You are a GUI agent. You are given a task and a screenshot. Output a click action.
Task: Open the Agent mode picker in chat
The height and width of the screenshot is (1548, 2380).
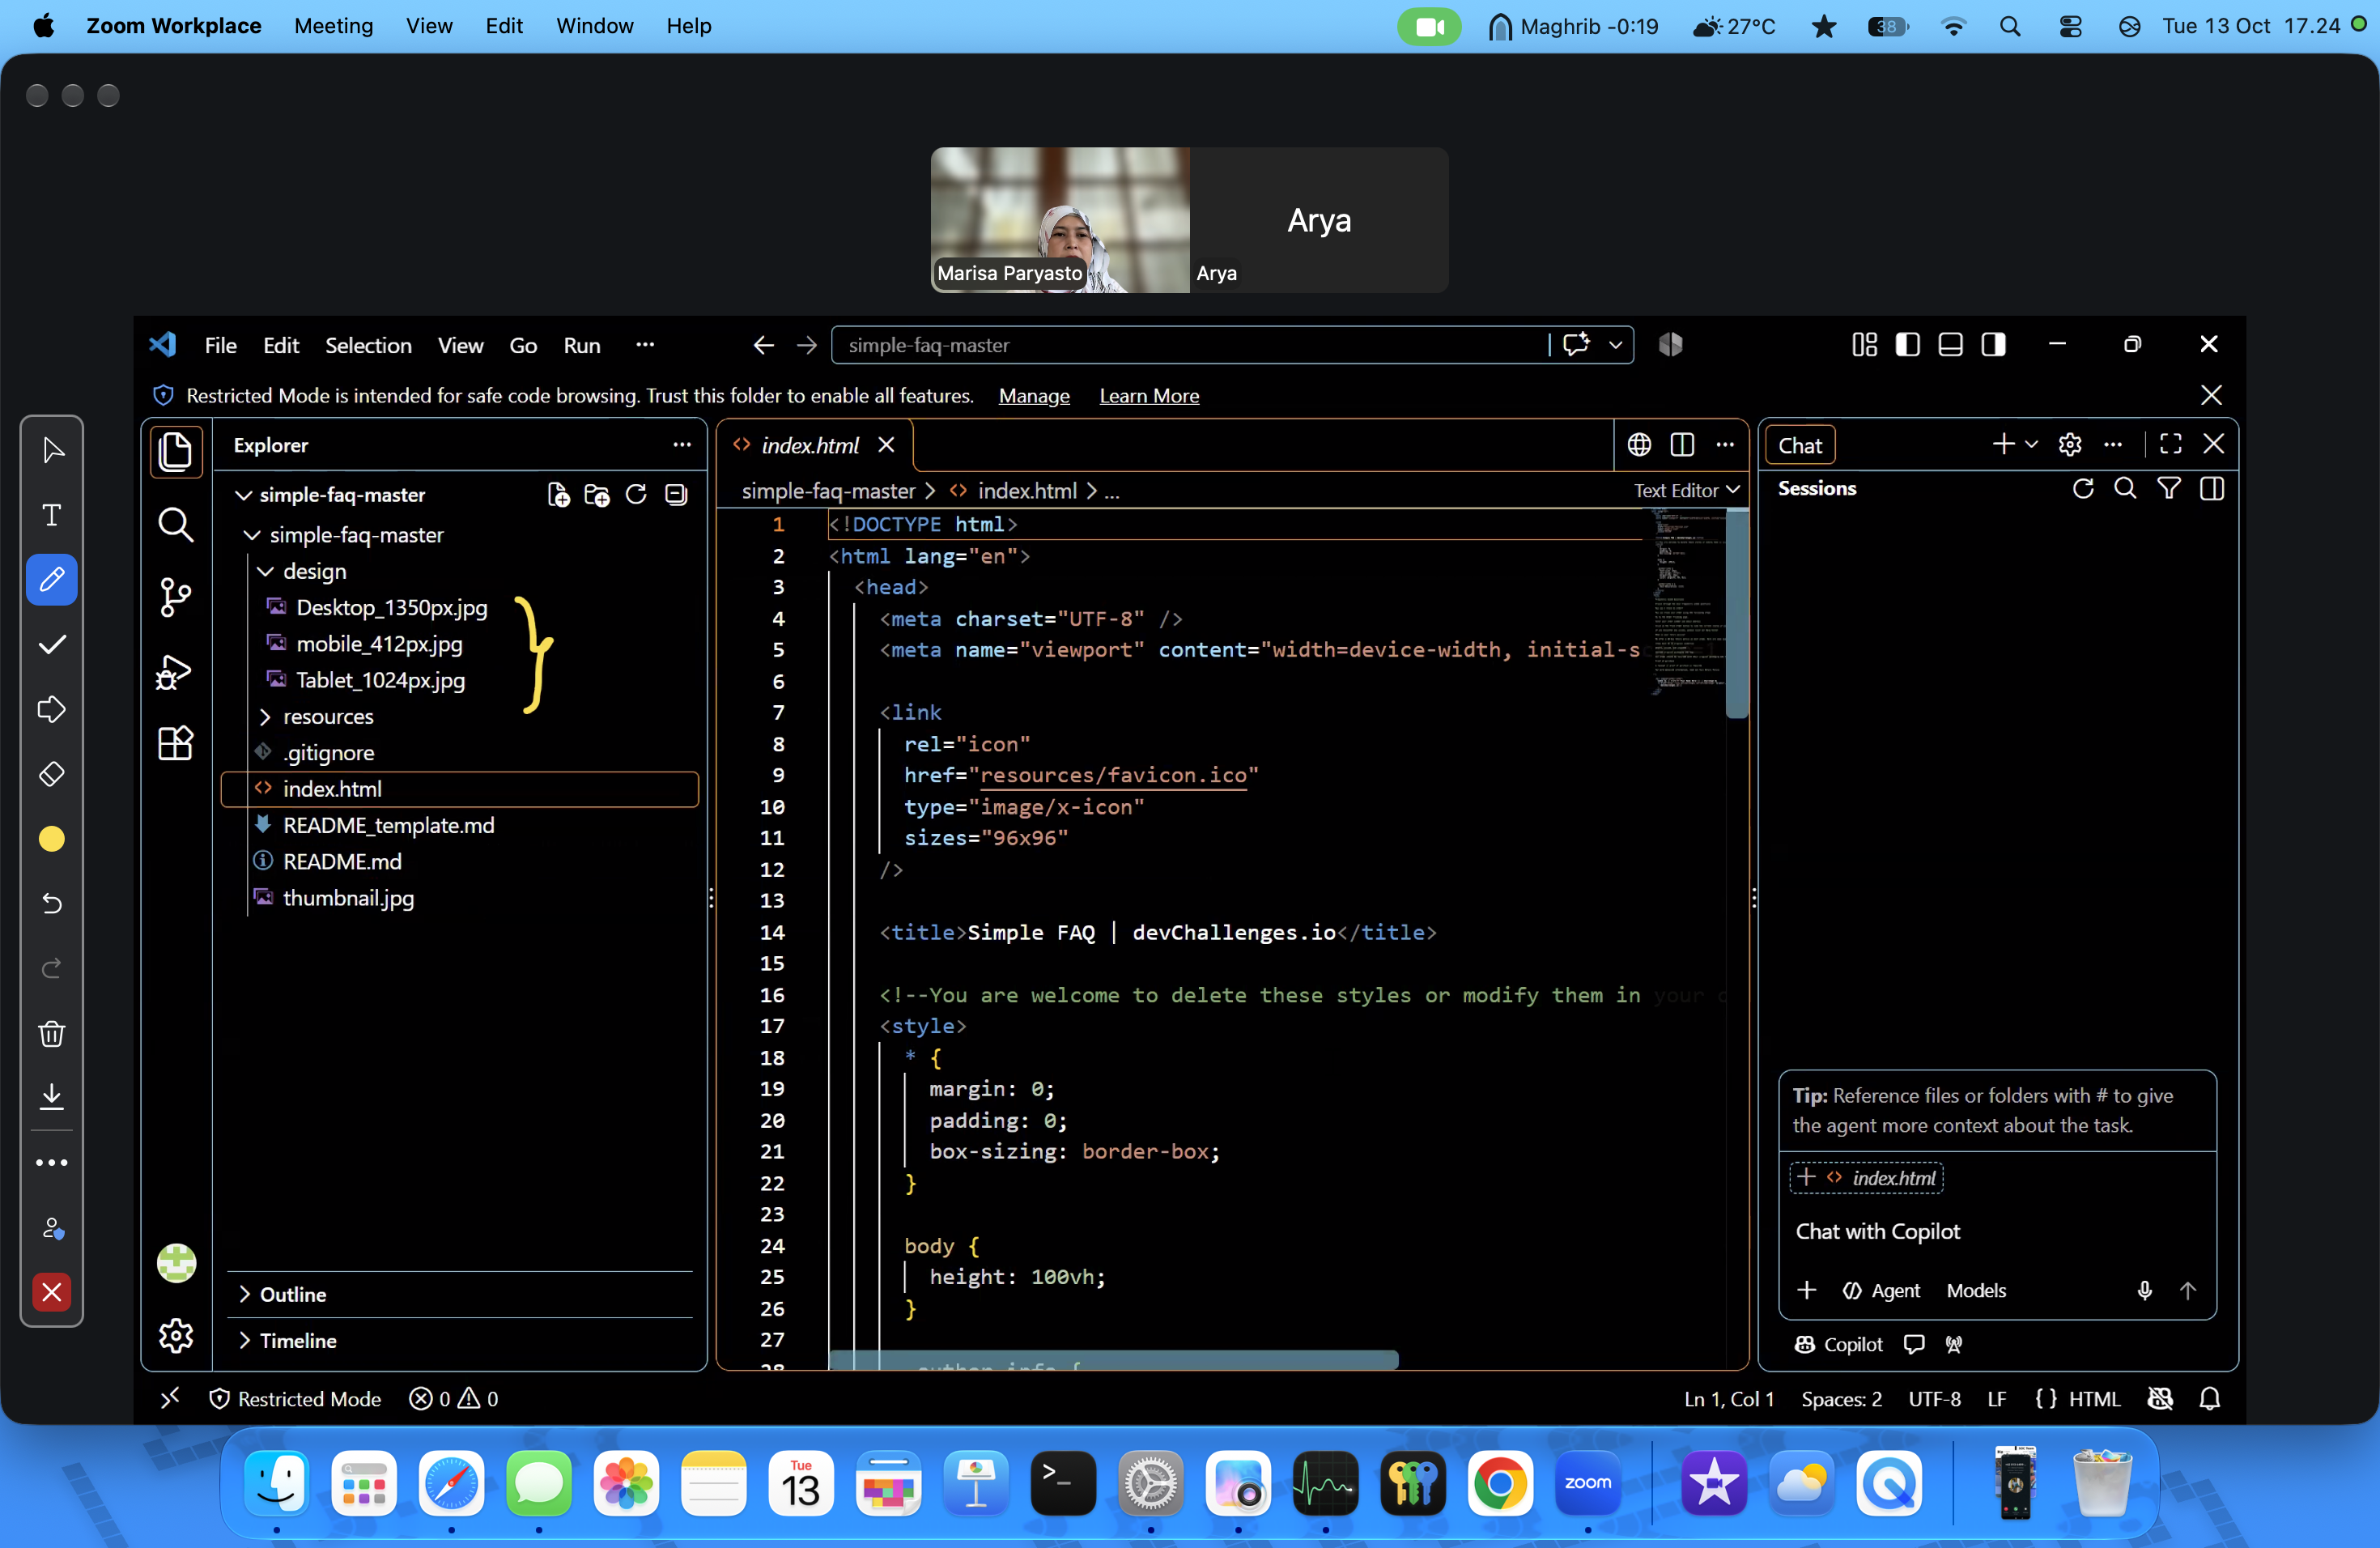pyautogui.click(x=1881, y=1290)
